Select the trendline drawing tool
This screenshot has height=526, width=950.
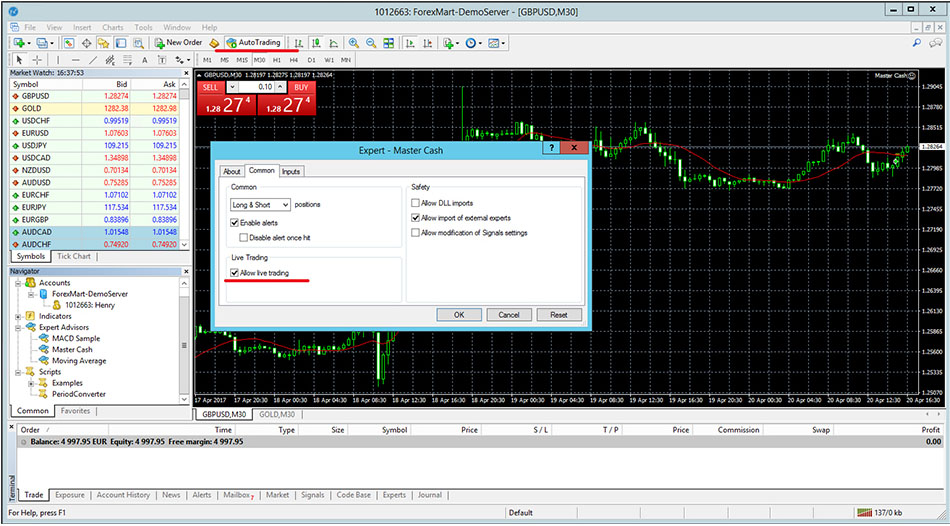coord(93,60)
